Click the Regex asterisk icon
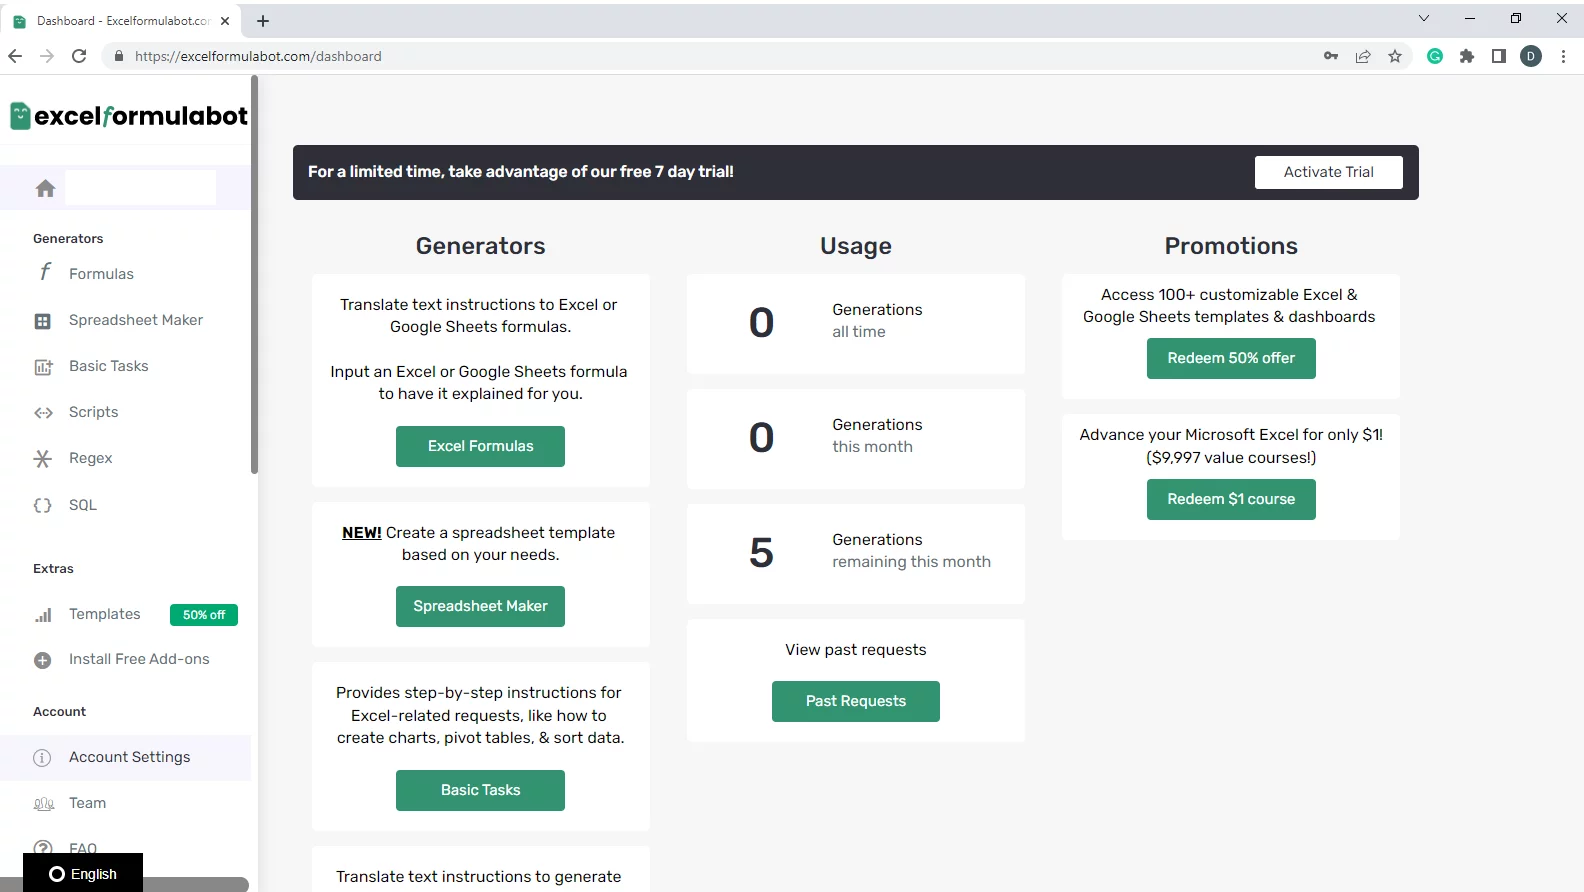The height and width of the screenshot is (892, 1584). pyautogui.click(x=43, y=459)
